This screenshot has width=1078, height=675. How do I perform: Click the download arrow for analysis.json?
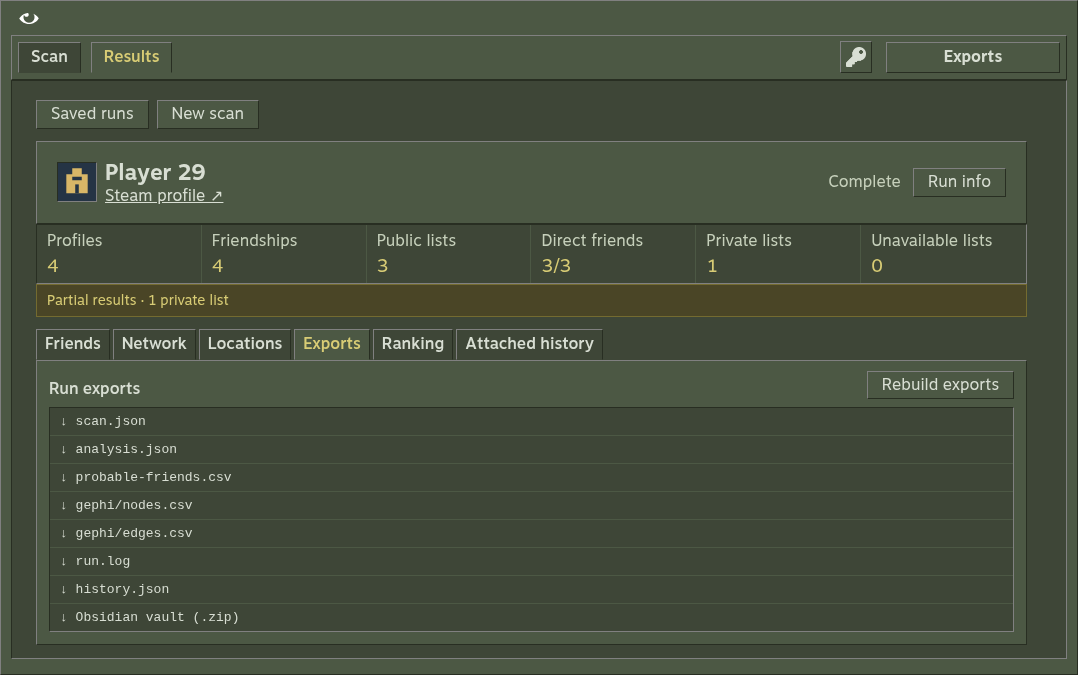point(63,450)
